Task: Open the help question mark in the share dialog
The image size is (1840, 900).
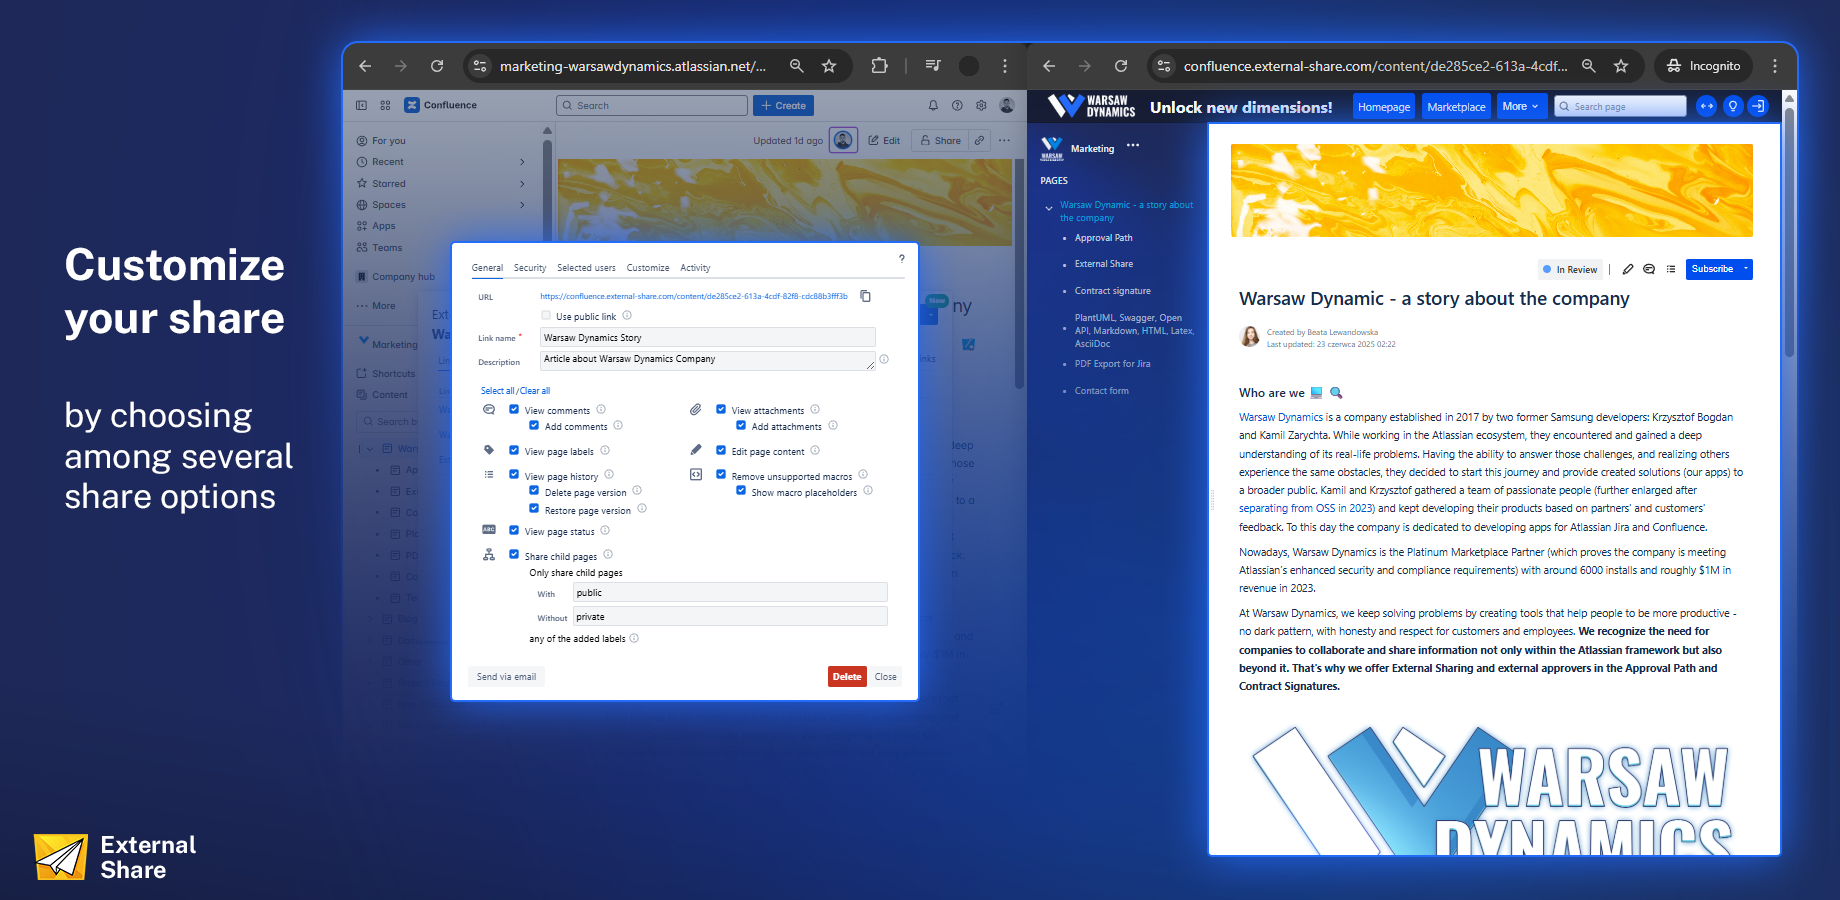Action: 901,258
